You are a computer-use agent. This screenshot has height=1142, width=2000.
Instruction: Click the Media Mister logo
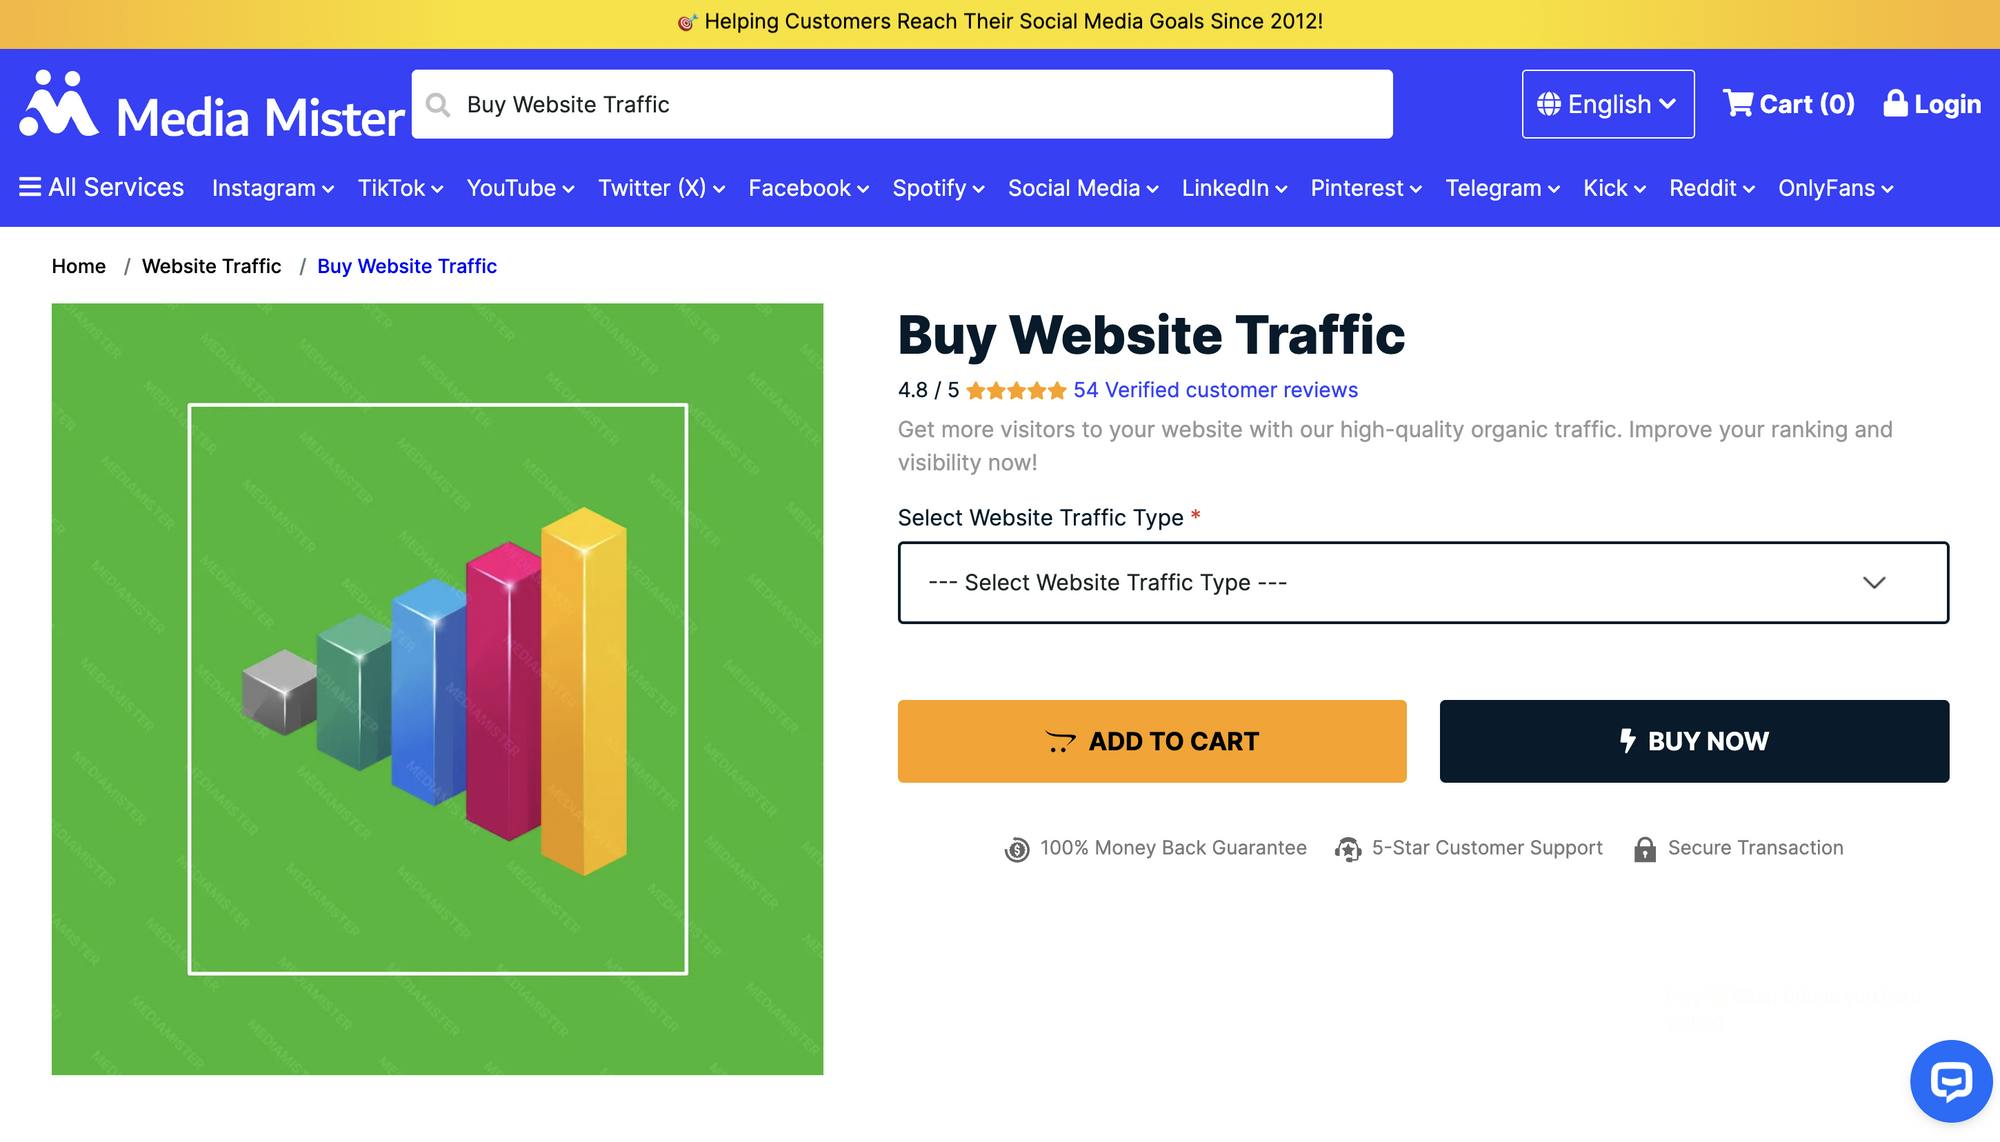tap(210, 105)
